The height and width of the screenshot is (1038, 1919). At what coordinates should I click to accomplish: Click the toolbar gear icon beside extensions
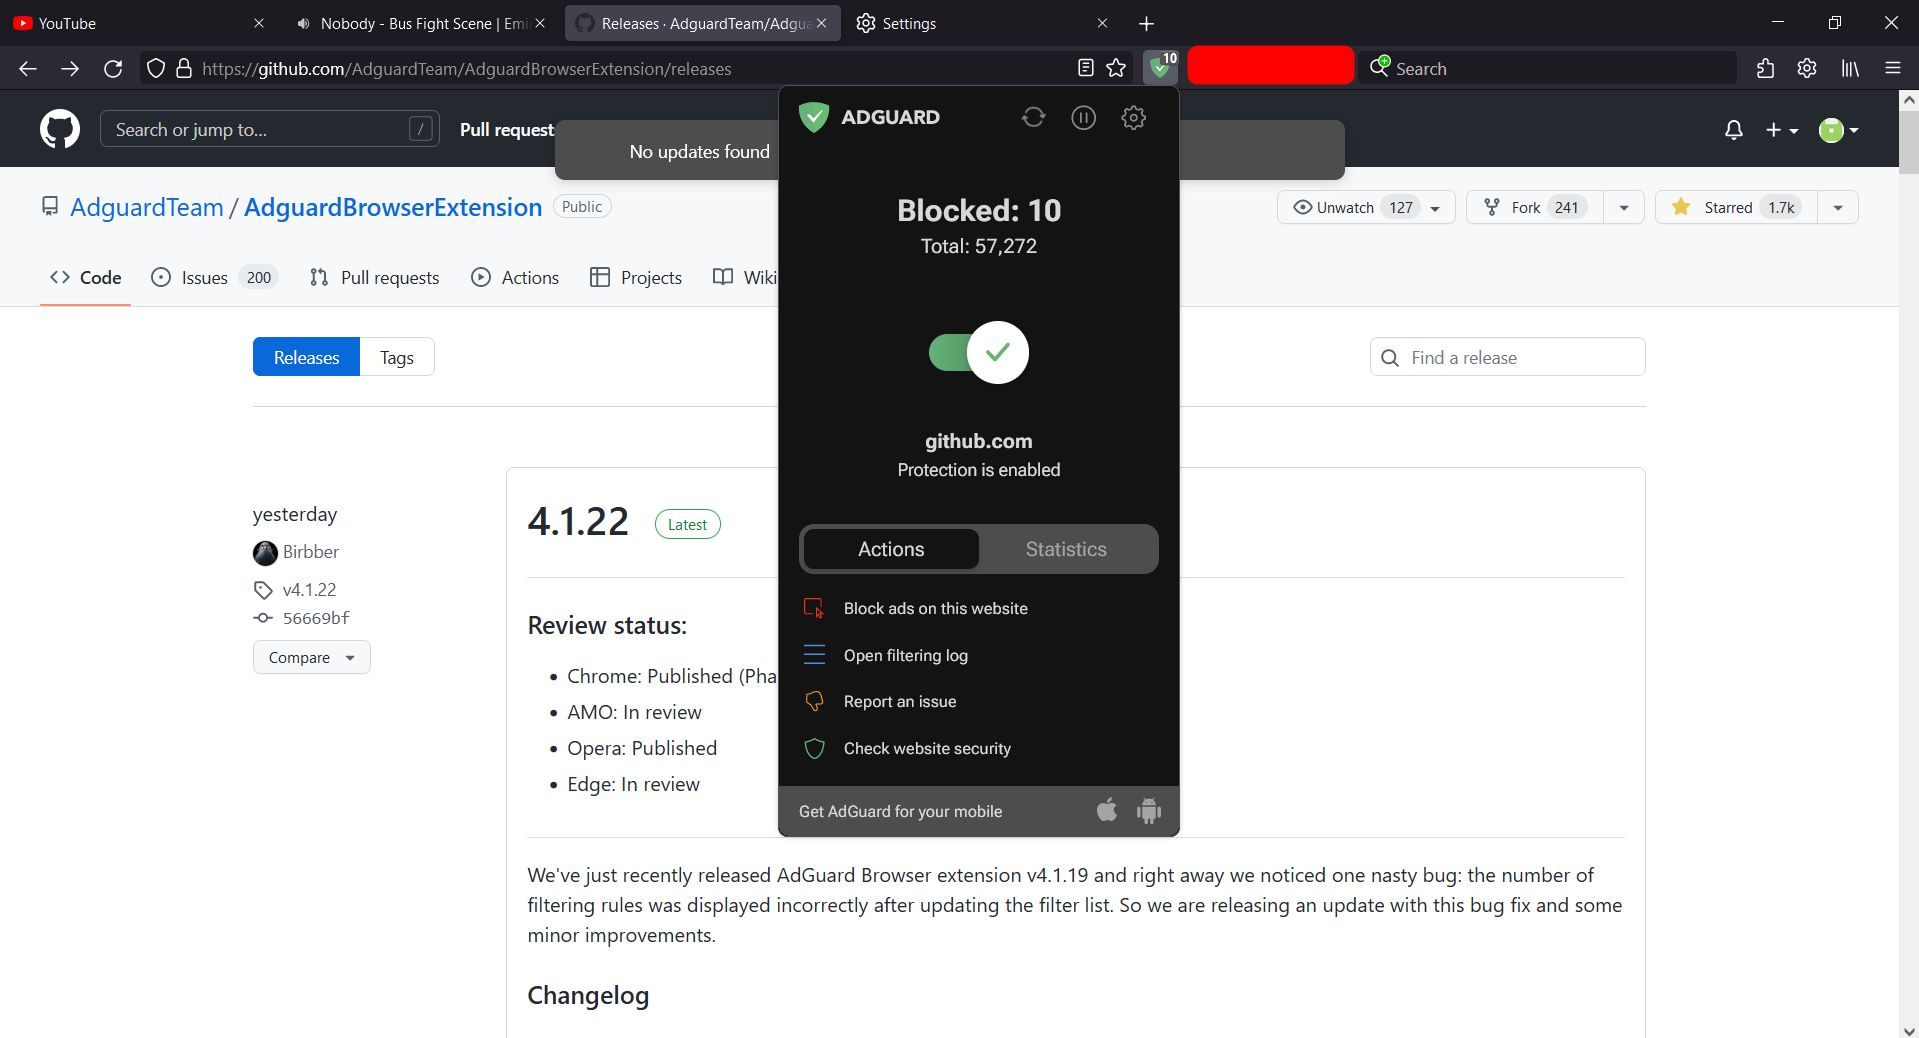(x=1807, y=68)
